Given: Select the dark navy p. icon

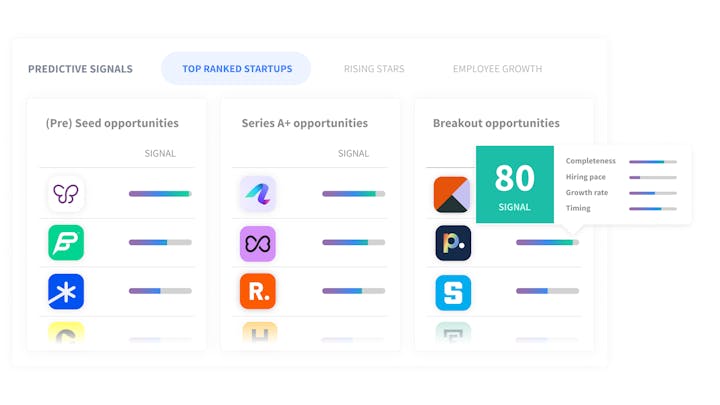Looking at the screenshot, I should [453, 243].
